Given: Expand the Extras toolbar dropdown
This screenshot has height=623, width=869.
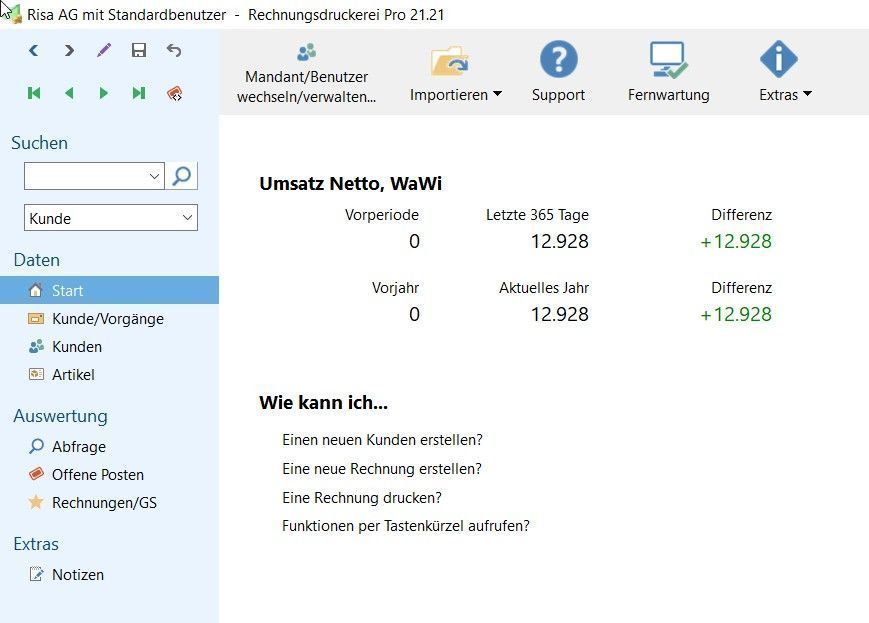Looking at the screenshot, I should click(x=785, y=95).
